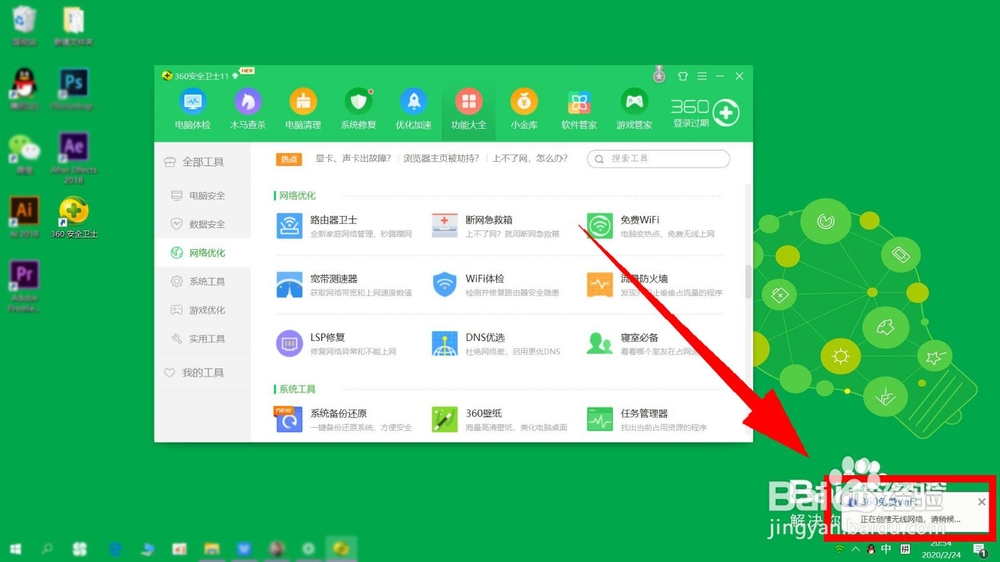Click the 360 login plus icon

coord(726,113)
